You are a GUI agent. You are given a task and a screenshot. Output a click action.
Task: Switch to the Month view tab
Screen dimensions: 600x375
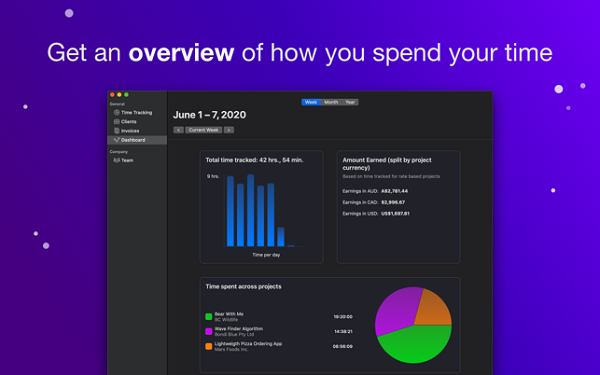(331, 102)
